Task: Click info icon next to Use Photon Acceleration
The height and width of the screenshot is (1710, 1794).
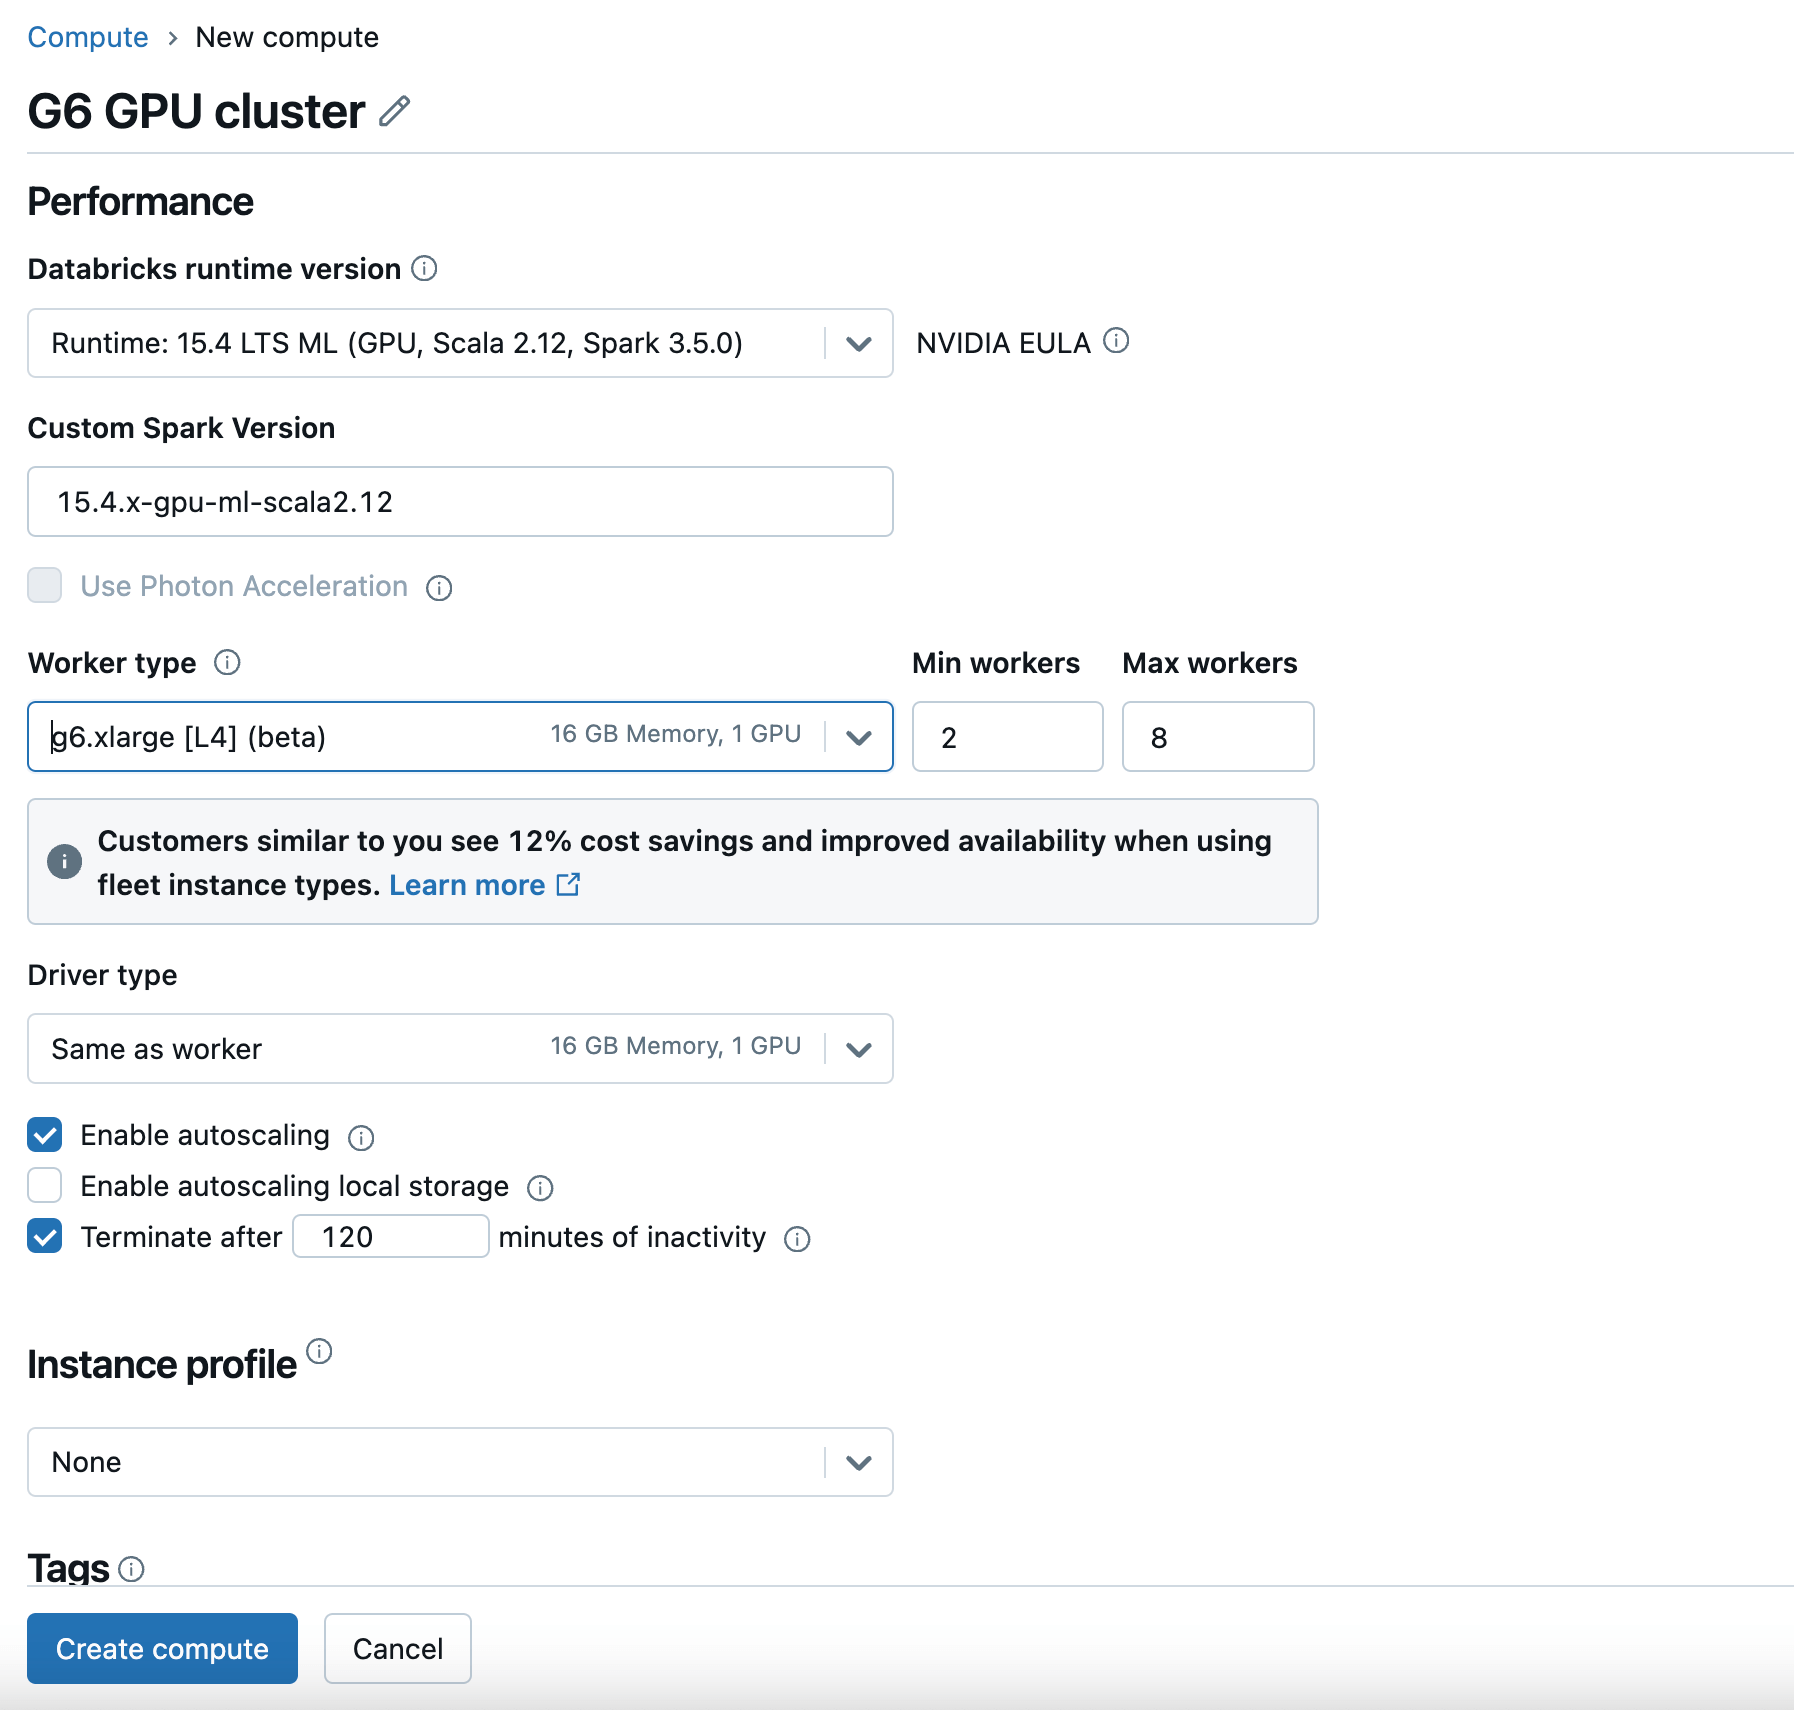Action: [439, 588]
